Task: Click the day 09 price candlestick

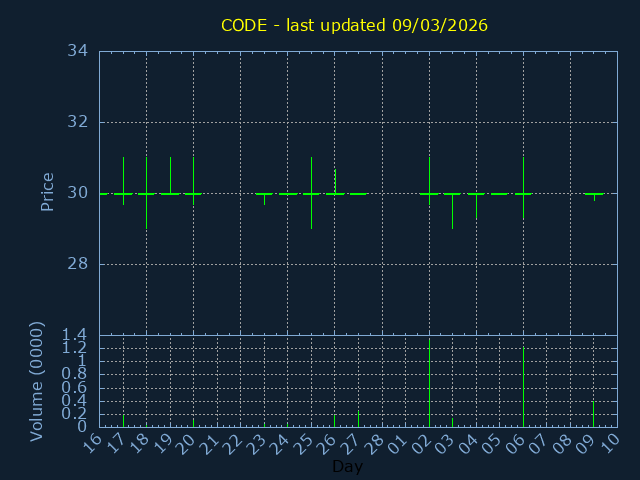Action: 594,195
